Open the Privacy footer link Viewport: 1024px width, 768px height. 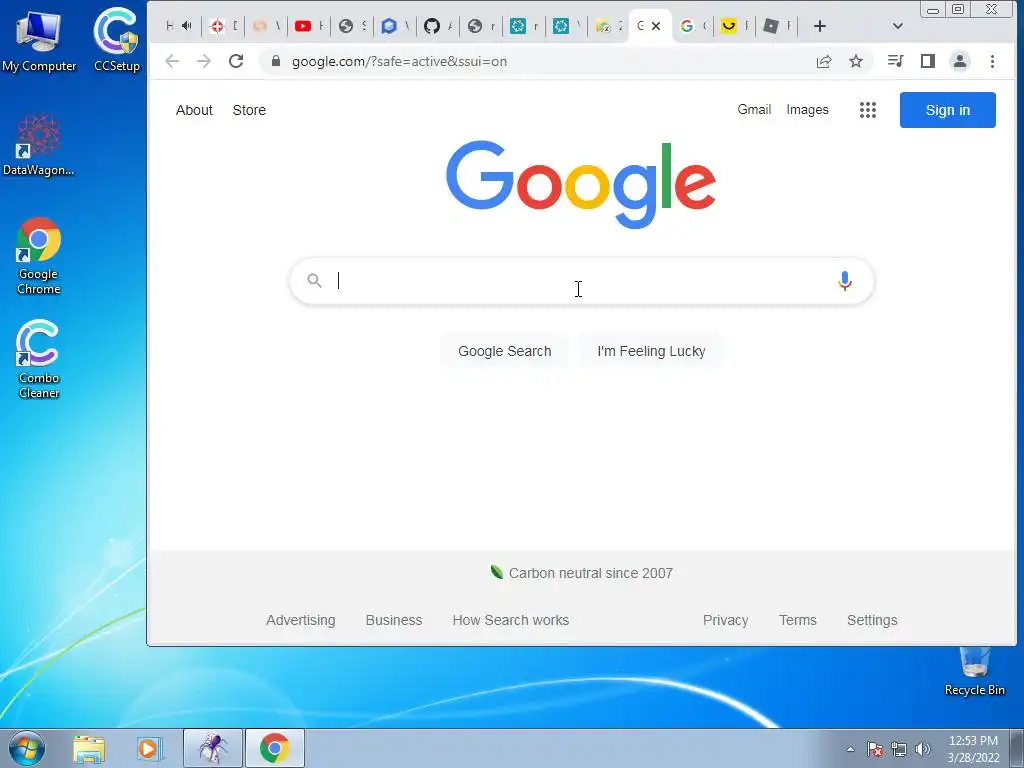point(726,620)
